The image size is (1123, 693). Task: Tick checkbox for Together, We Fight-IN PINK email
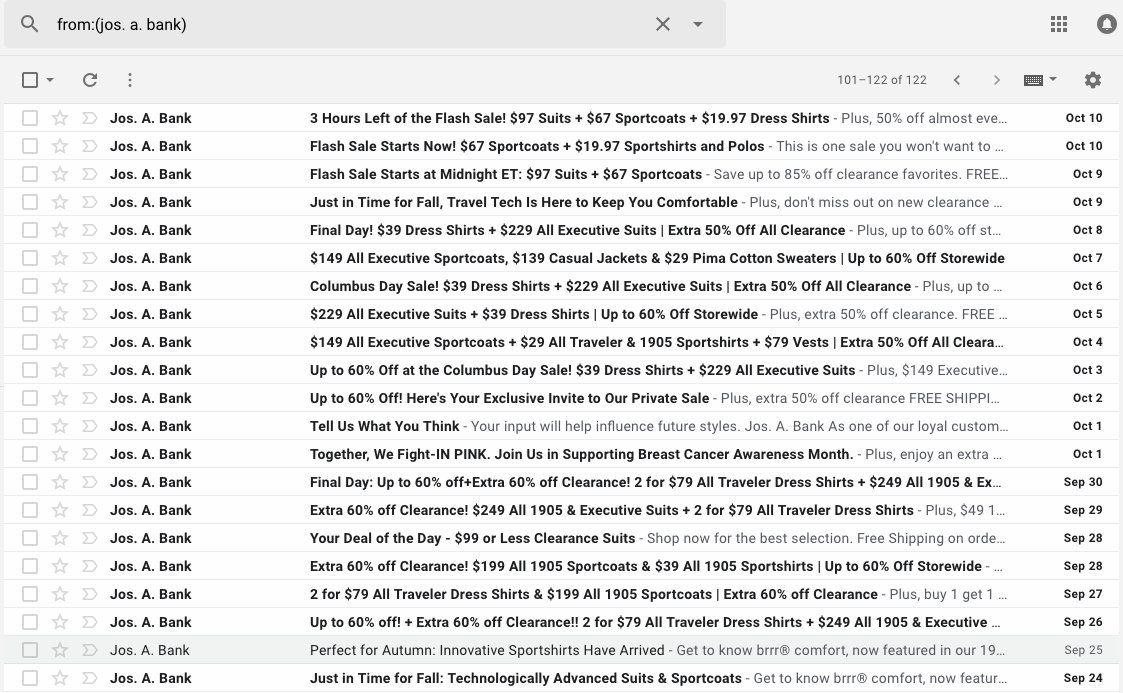[x=29, y=454]
